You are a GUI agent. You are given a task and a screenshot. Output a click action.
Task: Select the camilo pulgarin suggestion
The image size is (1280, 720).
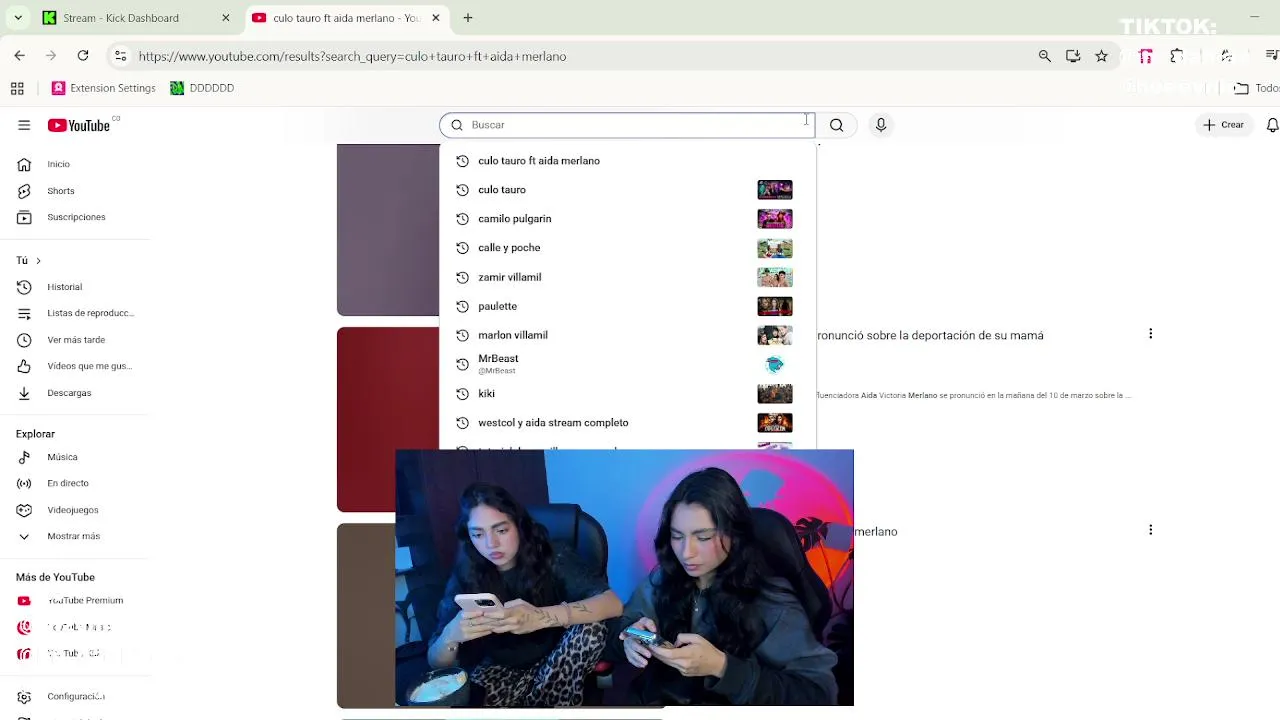[627, 219]
